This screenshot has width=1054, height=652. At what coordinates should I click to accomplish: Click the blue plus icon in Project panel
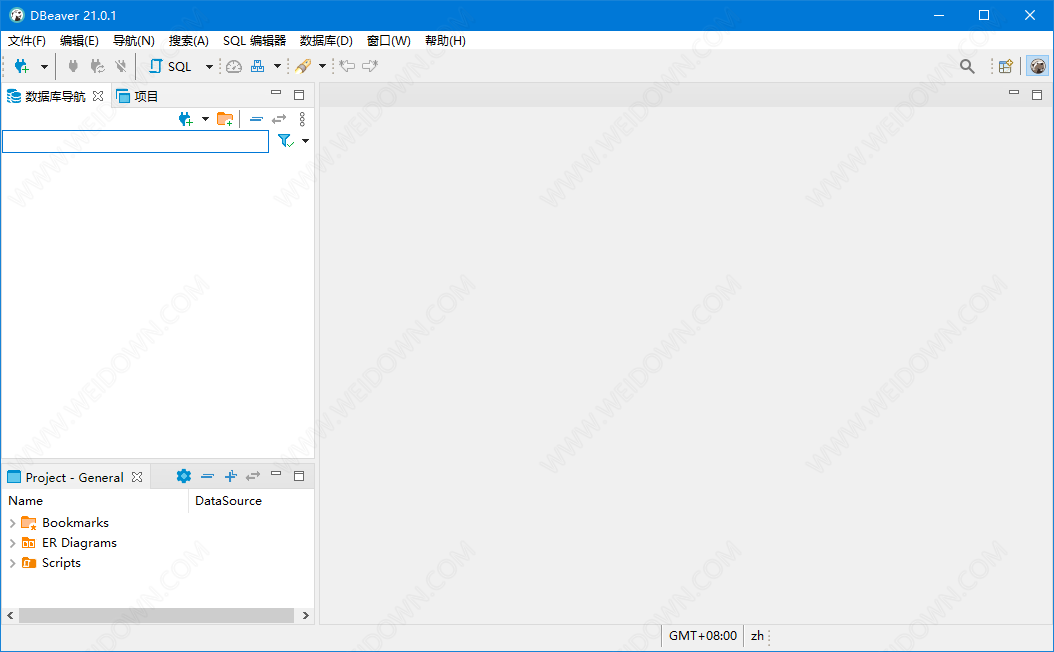point(231,476)
